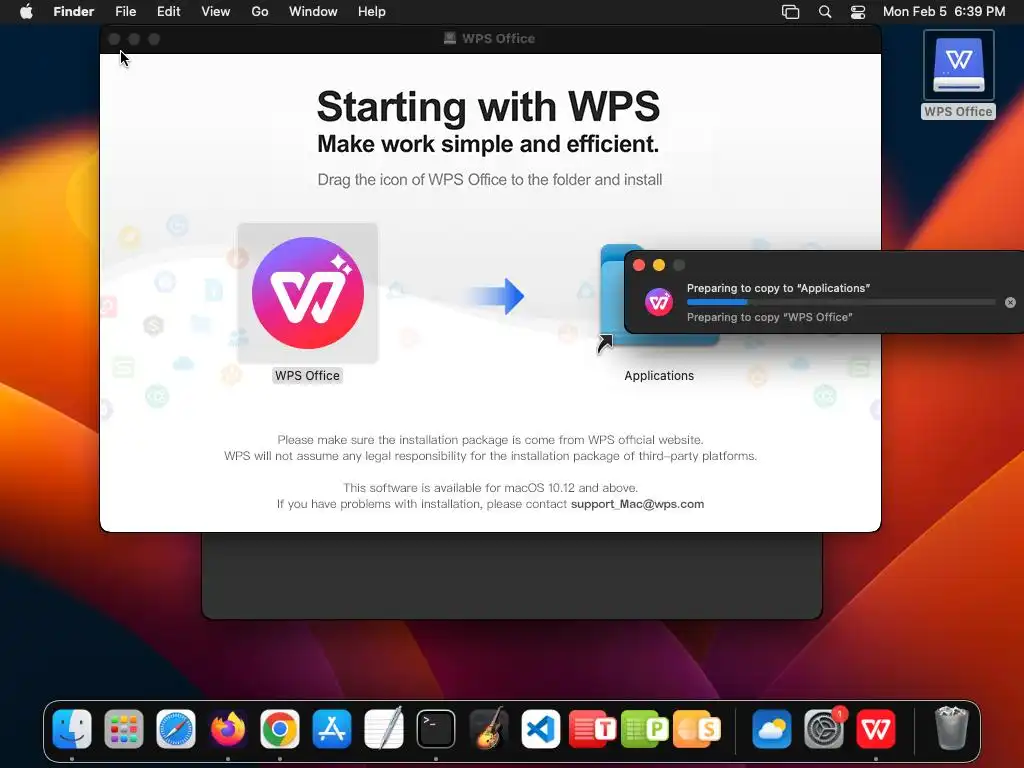Image resolution: width=1024 pixels, height=768 pixels.
Task: Click the support_Mac@wps.com email address
Action: tap(637, 504)
